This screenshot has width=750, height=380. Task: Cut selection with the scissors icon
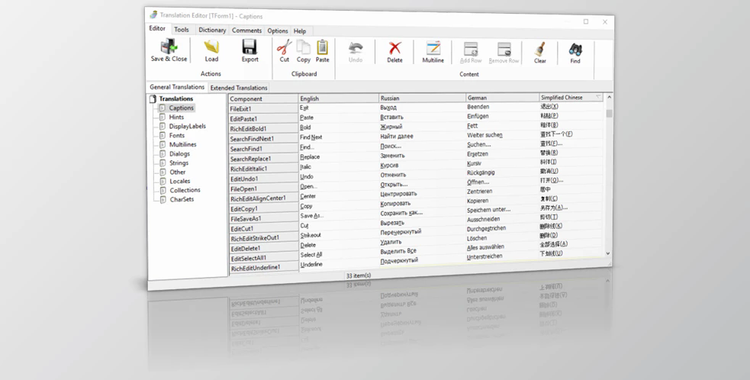click(x=284, y=48)
